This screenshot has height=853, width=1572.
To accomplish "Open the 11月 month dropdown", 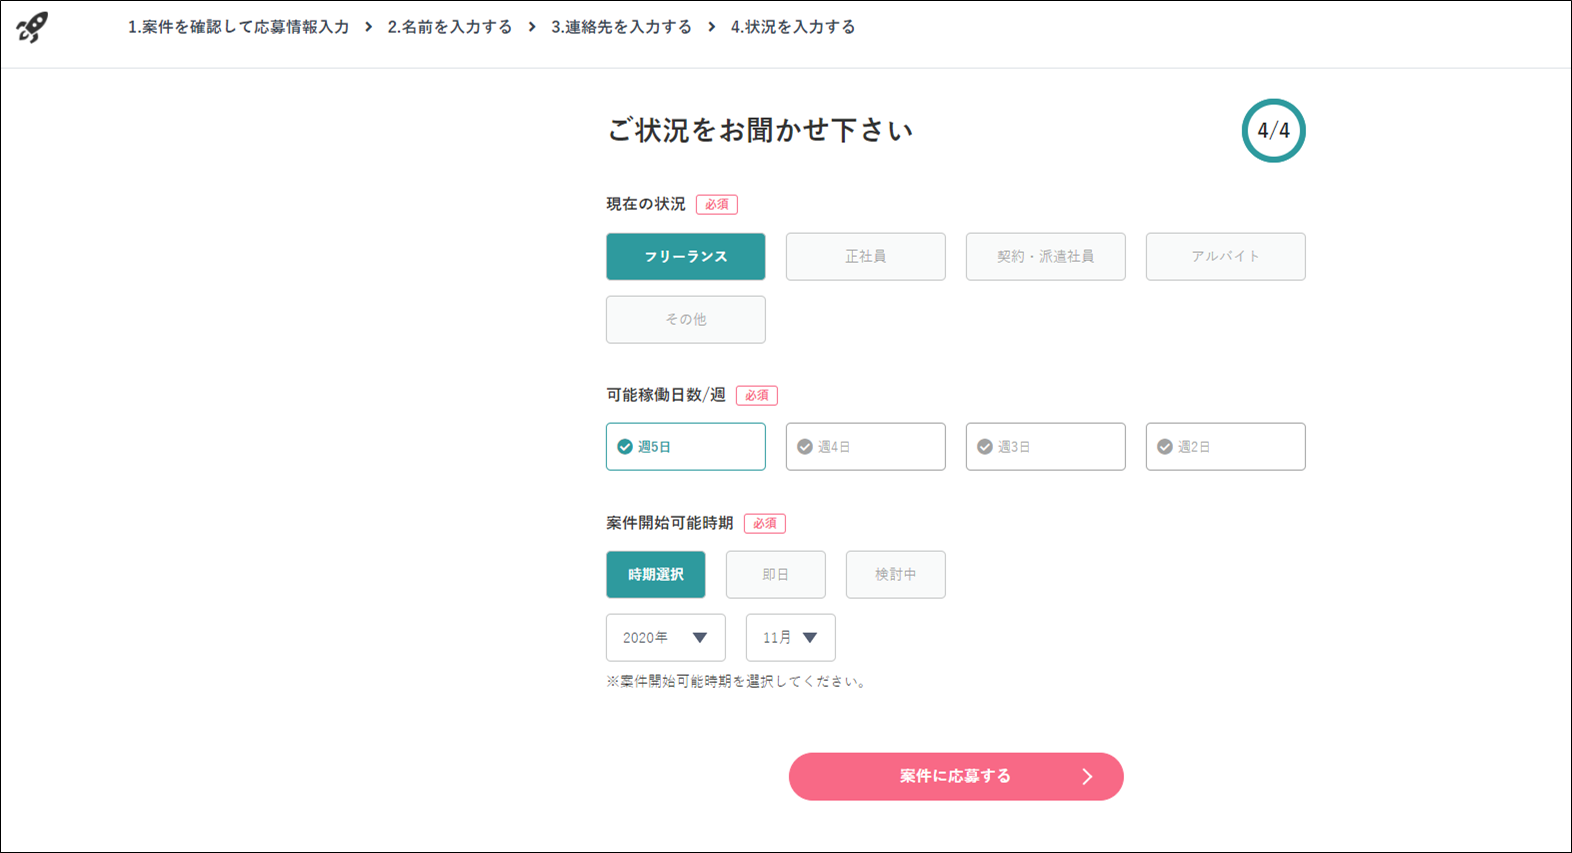I will (x=791, y=638).
